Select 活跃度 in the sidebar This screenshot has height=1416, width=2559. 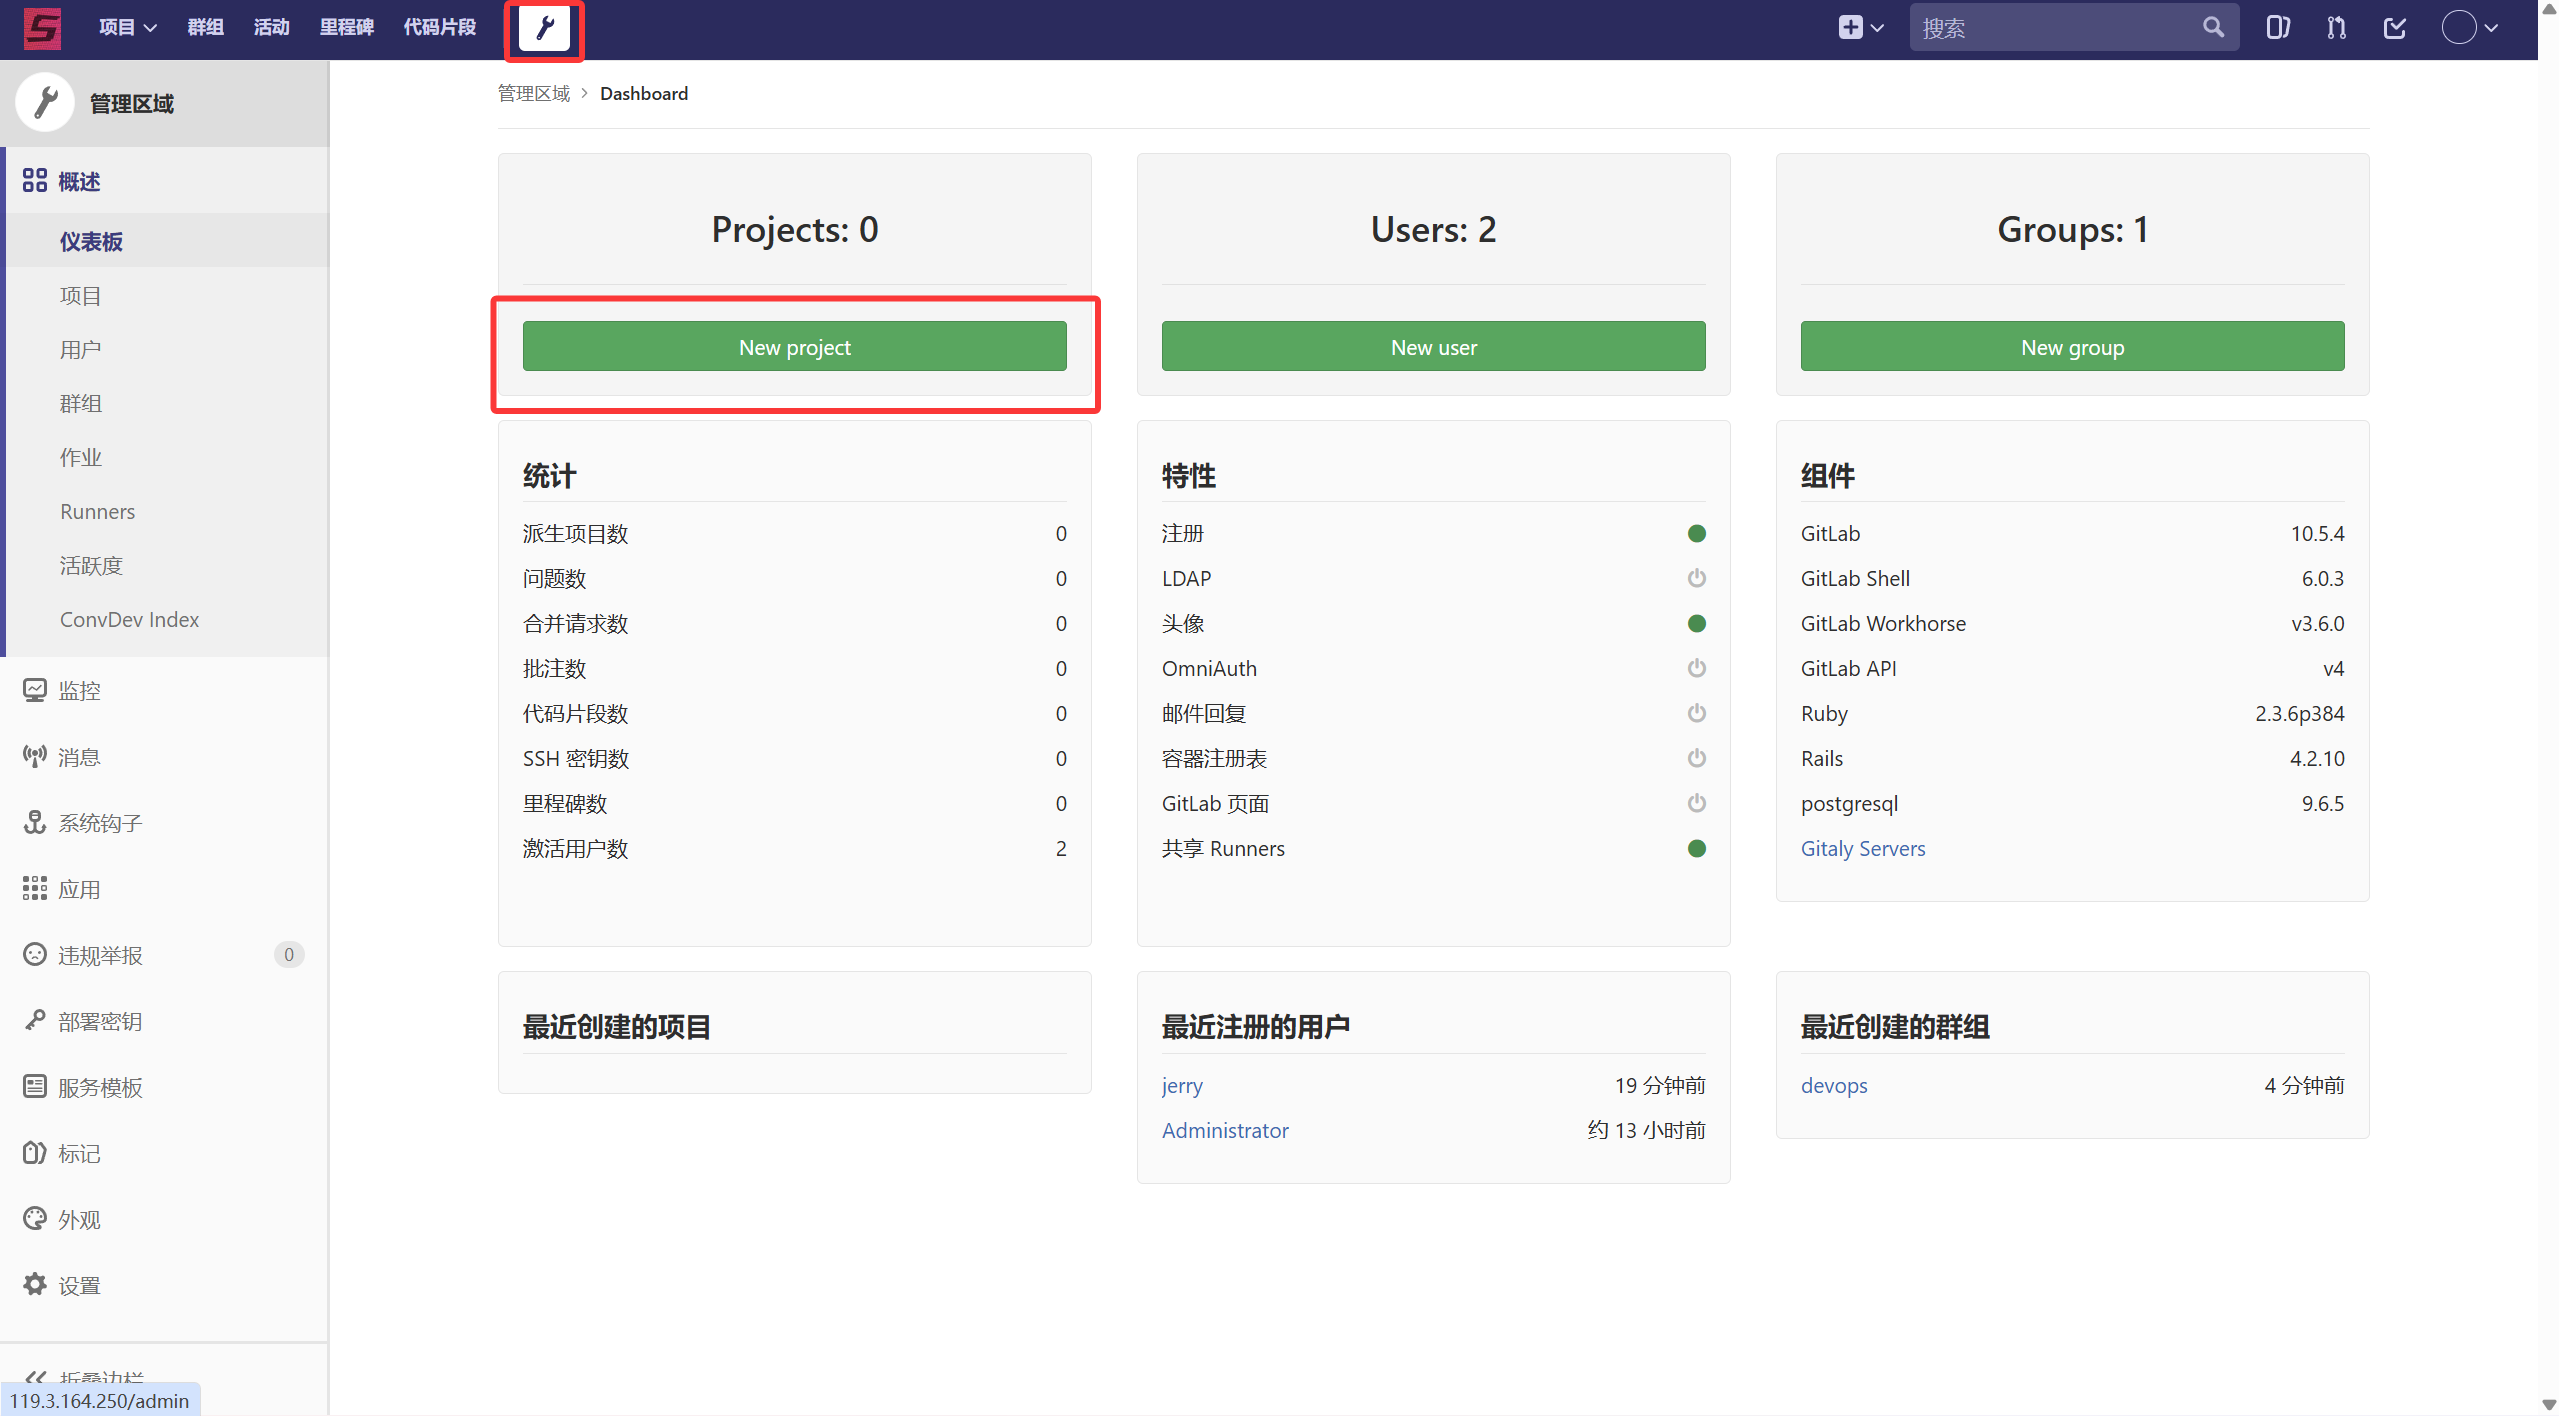coord(168,565)
